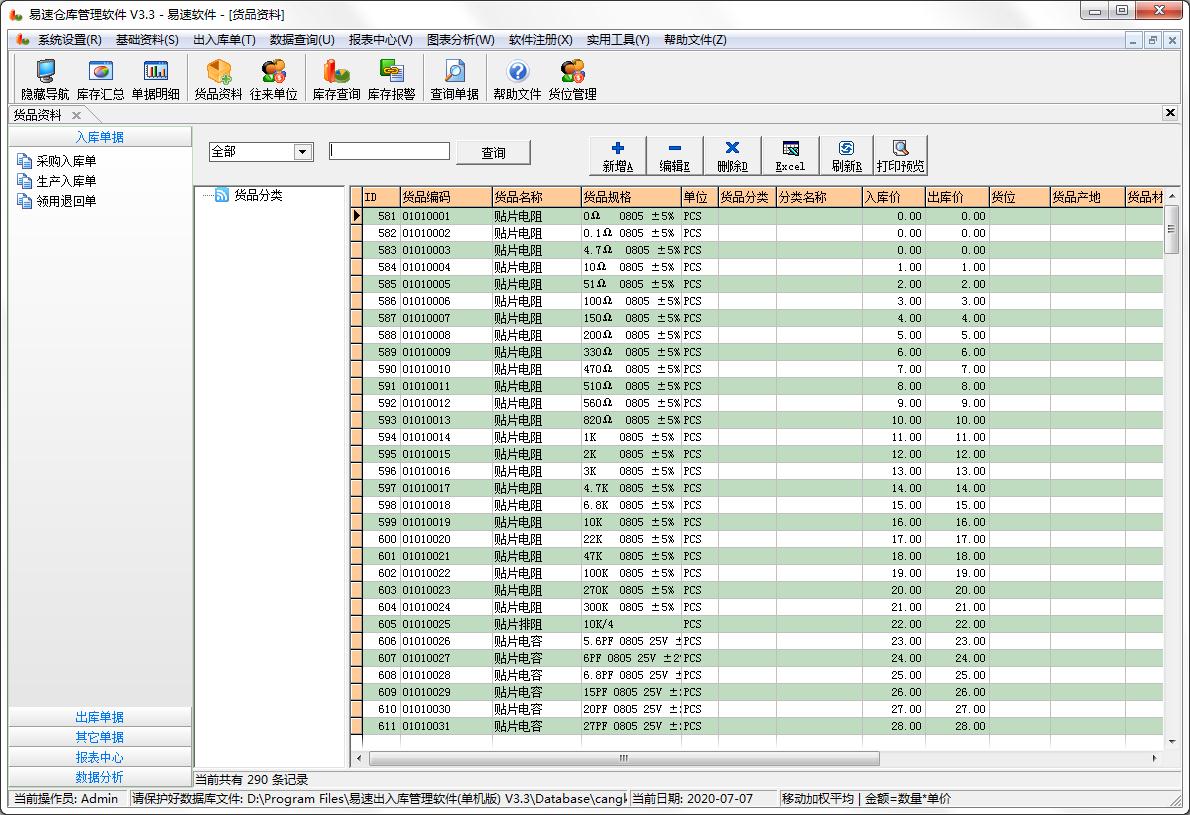Open 单据明细 toolbar icon
The width and height of the screenshot is (1190, 815).
155,79
